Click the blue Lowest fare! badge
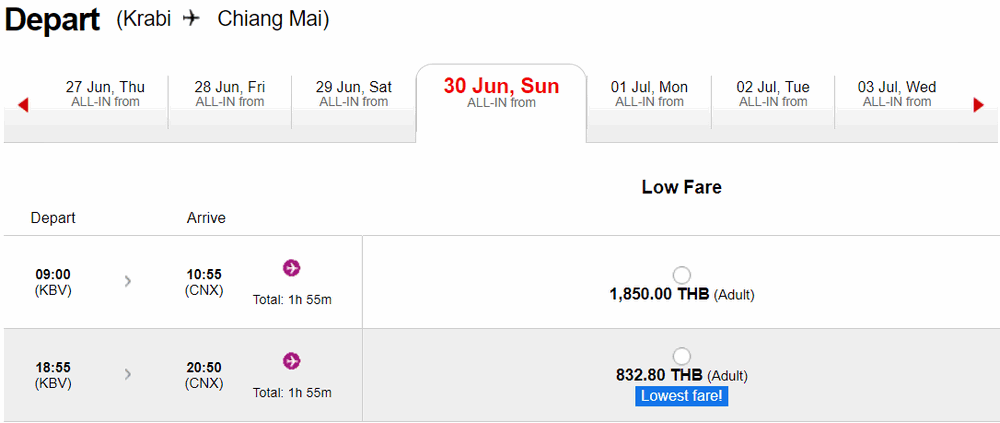 point(682,396)
